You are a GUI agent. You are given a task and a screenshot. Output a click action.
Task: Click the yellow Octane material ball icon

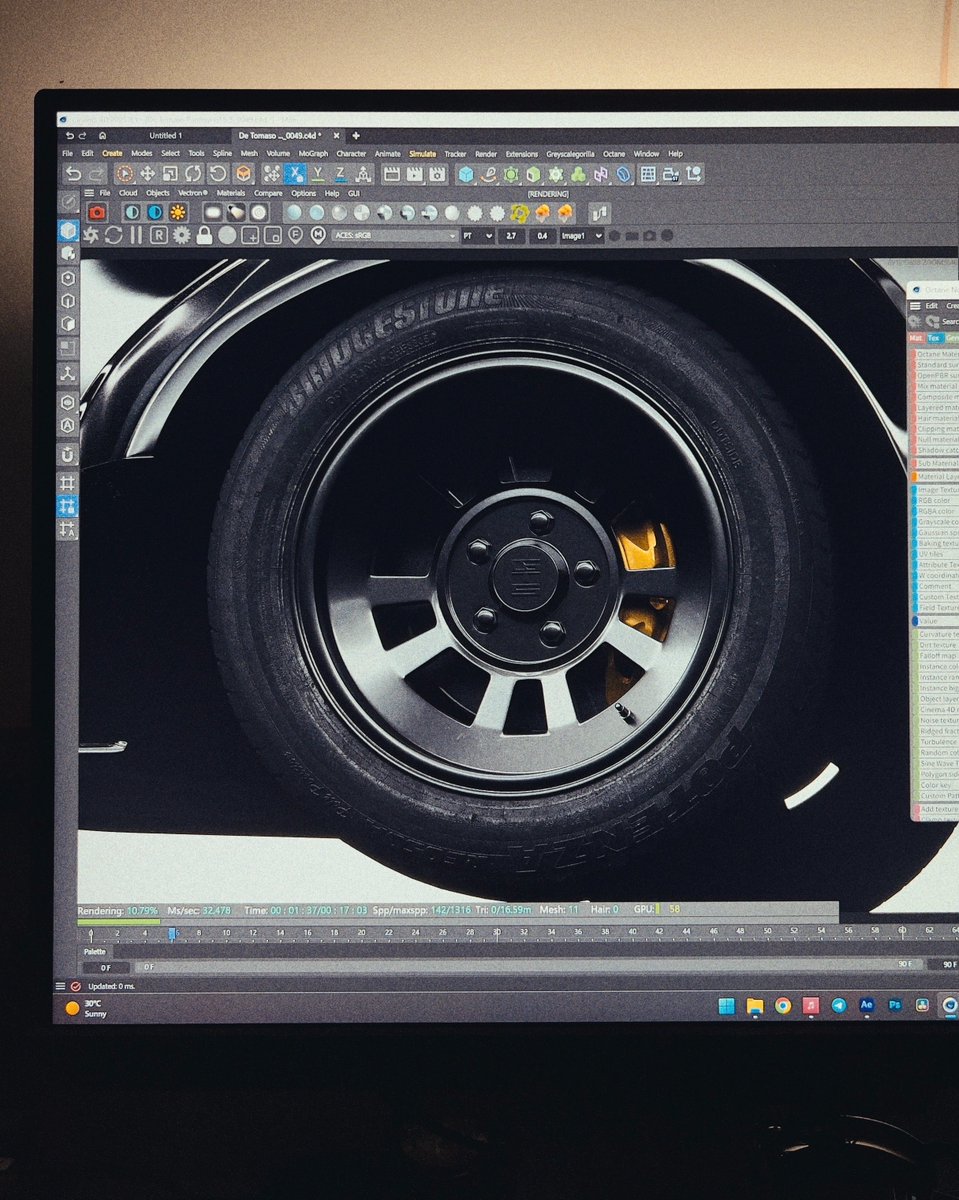[x=519, y=211]
